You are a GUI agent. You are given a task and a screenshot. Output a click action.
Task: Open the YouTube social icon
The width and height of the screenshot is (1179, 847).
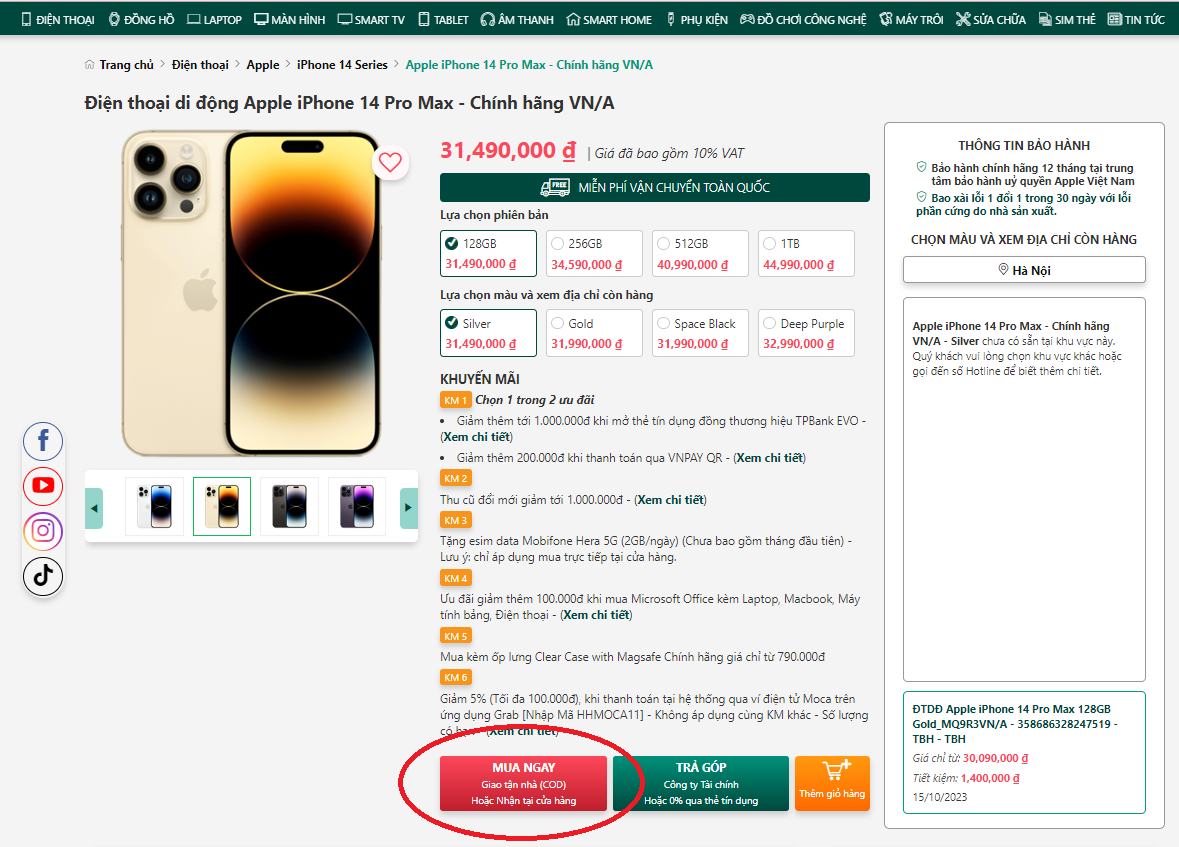[43, 486]
